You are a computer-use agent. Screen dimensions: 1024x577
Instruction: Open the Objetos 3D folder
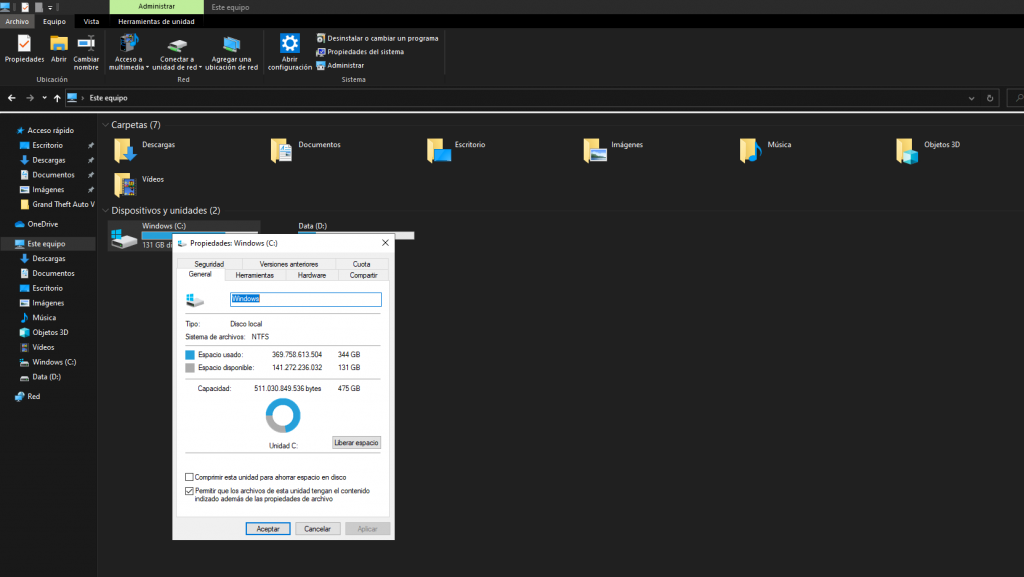click(907, 150)
